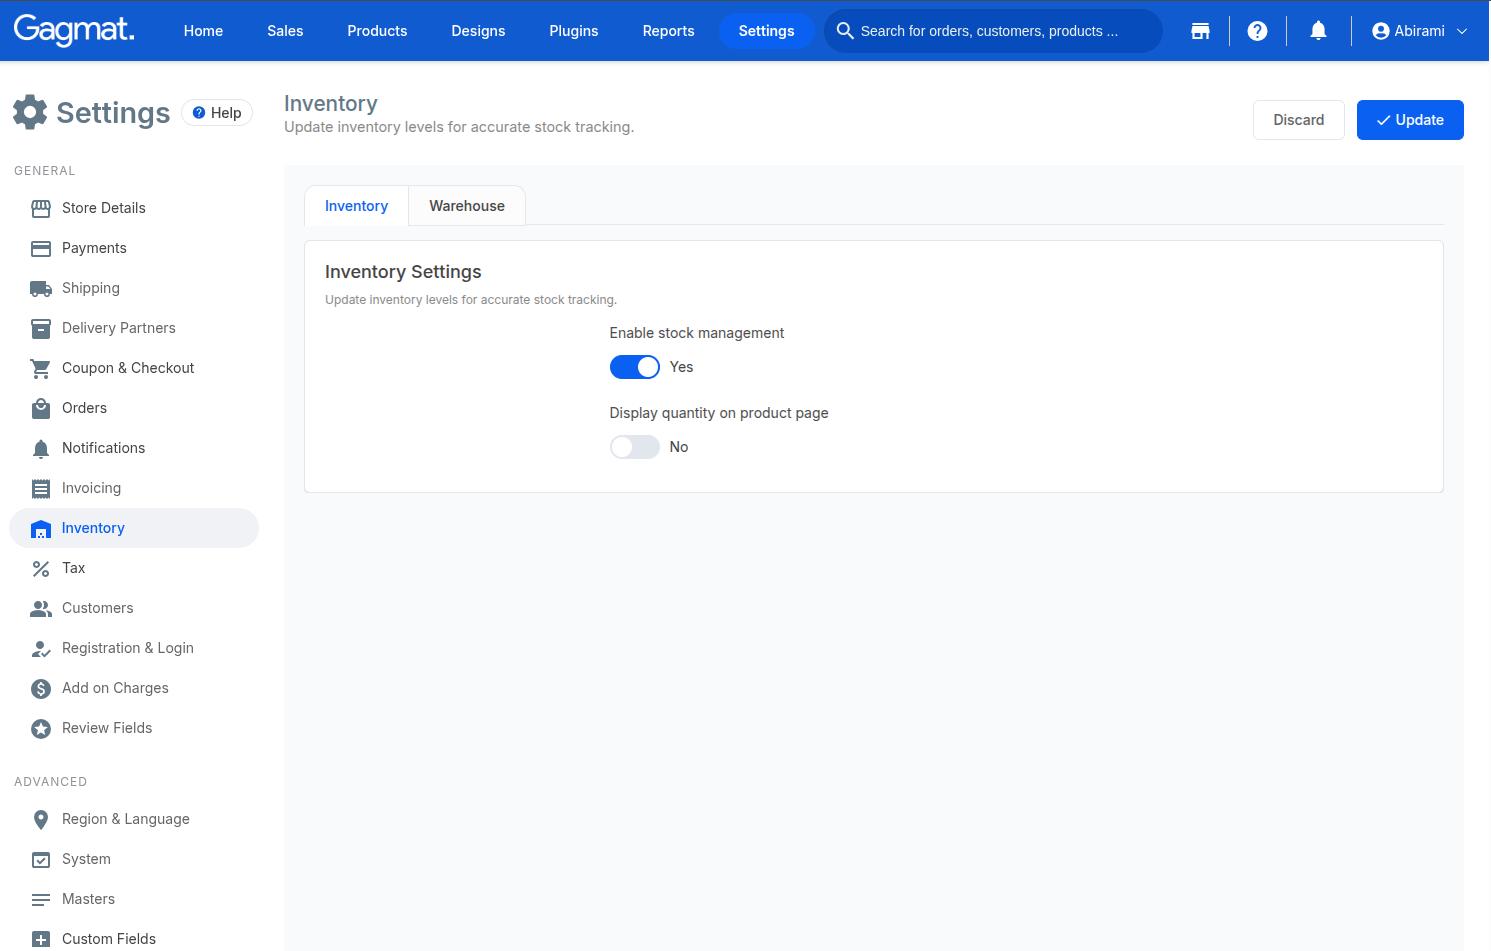Click the Coupon & Checkout cart icon

[x=41, y=368]
